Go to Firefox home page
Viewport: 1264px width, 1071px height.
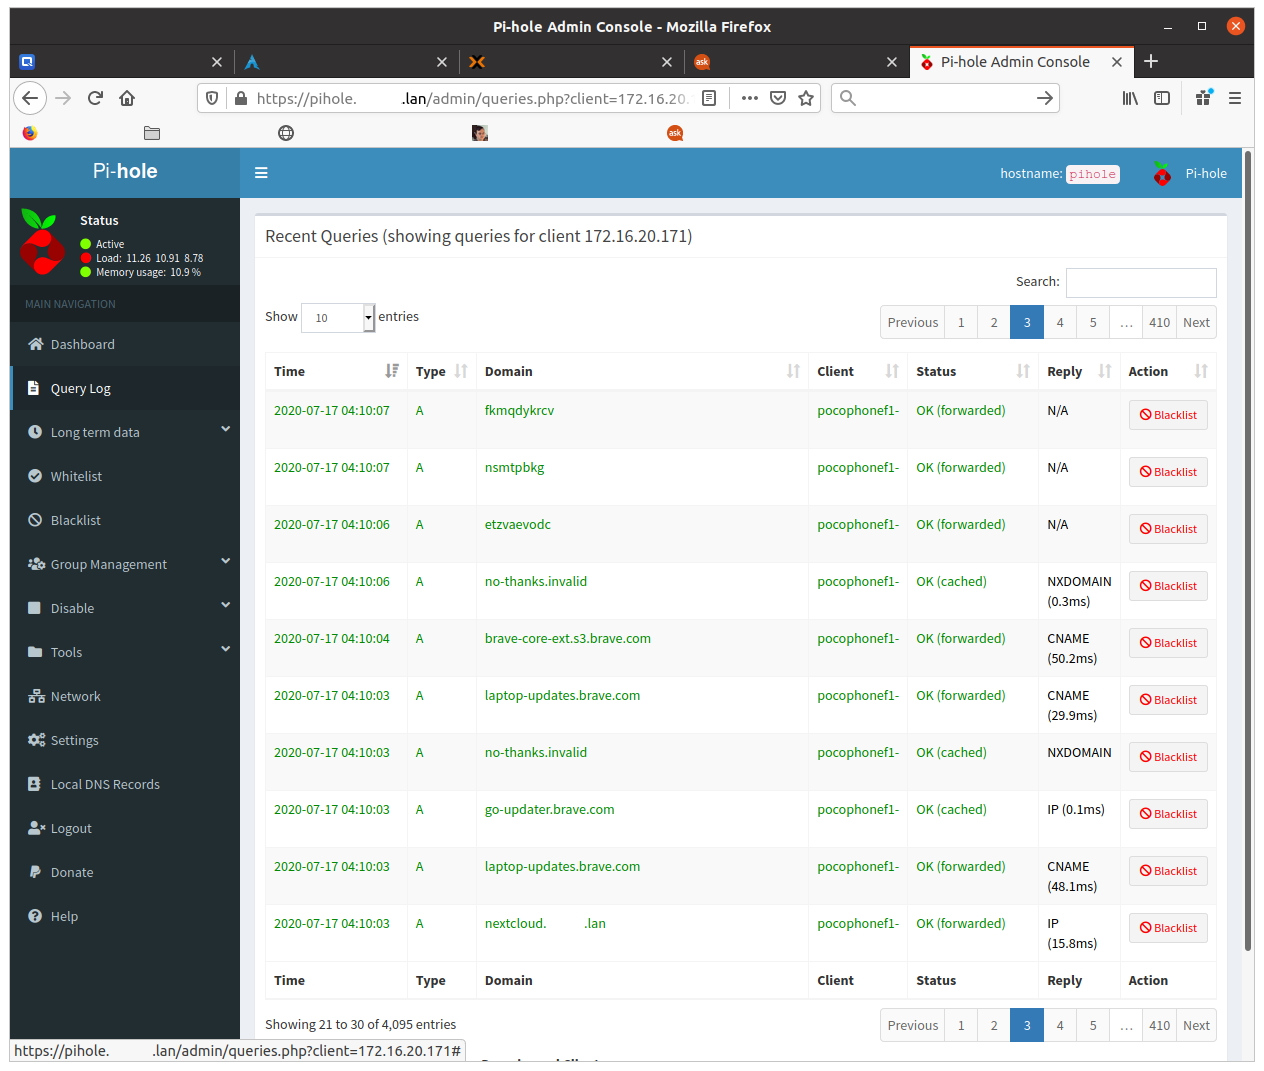[x=127, y=98]
